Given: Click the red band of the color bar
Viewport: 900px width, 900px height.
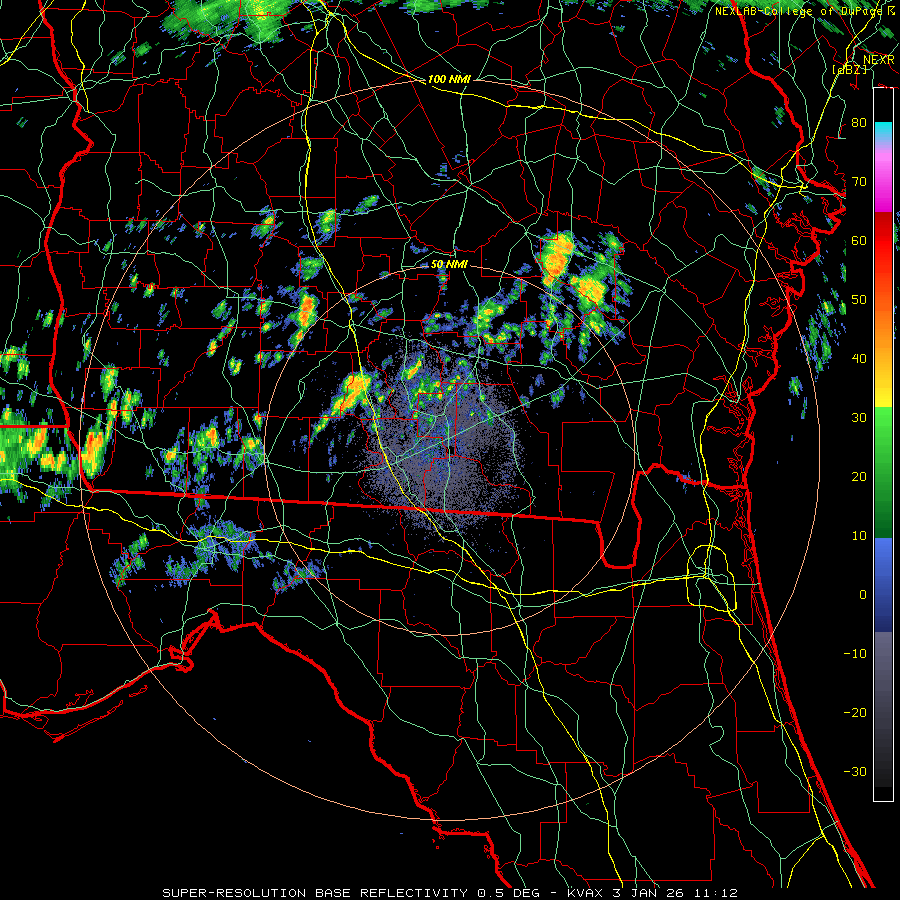Looking at the screenshot, I should coord(883,241).
